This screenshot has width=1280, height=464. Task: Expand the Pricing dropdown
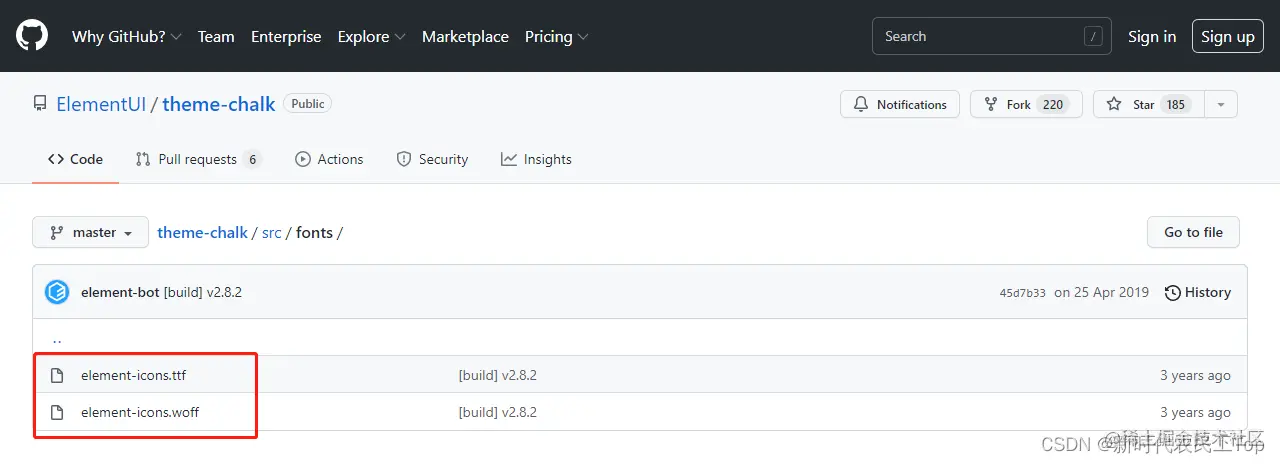tap(556, 36)
